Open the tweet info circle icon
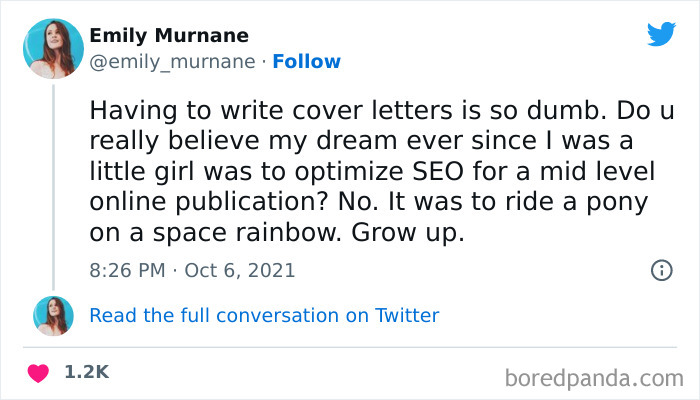Screen dimensions: 700x400 point(661,270)
